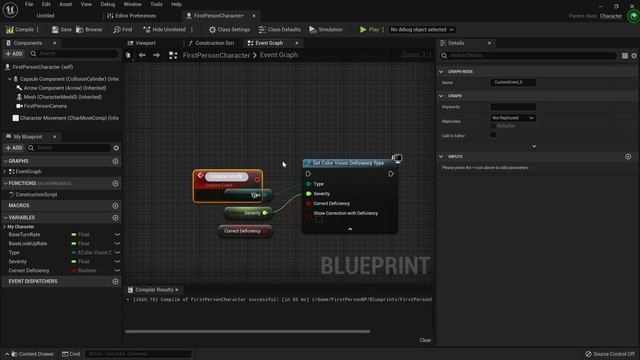Toggle Hide Unrelated nodes

(164, 29)
